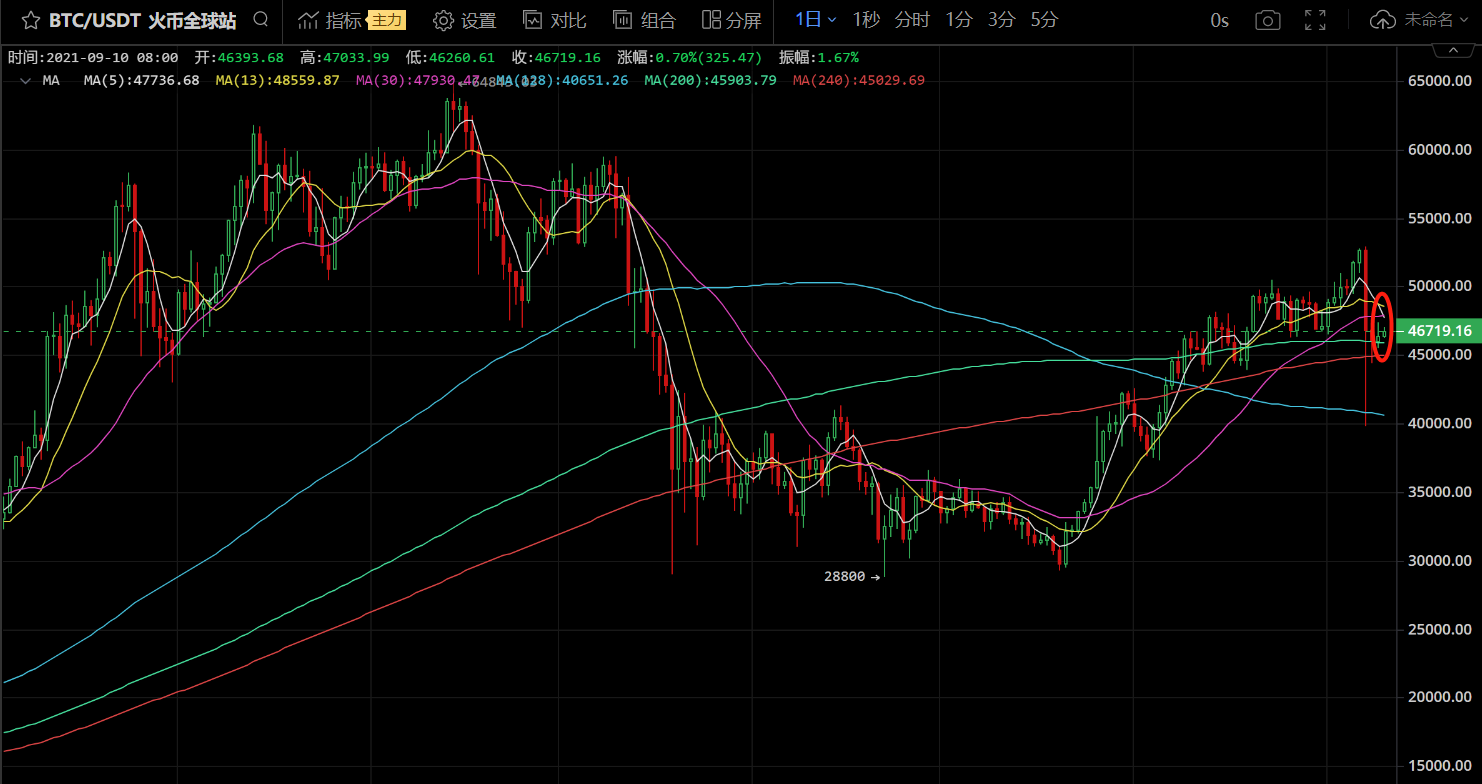
Task: Select the 3分 timeframe
Action: (x=1001, y=19)
